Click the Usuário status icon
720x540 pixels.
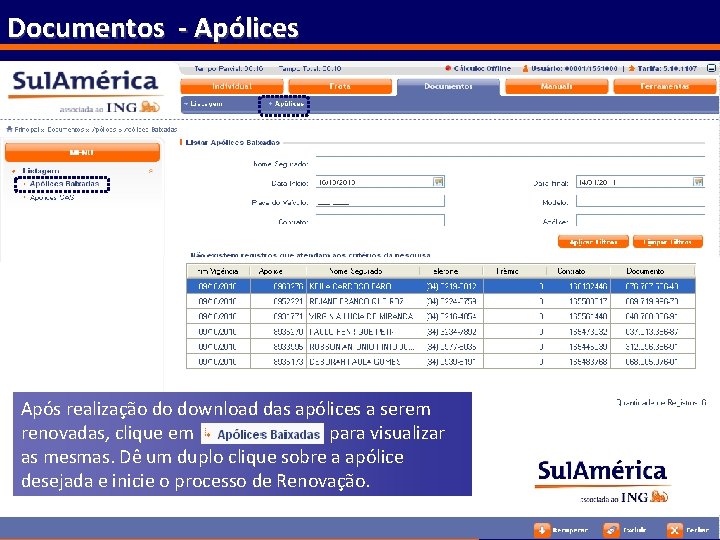[x=525, y=68]
